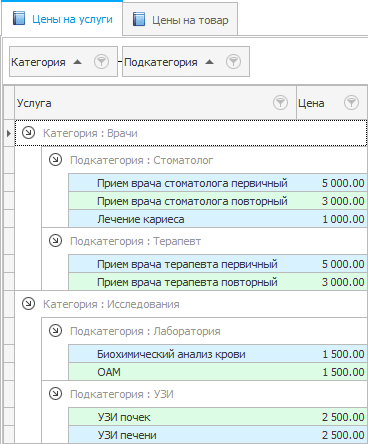Collapse the Подкатегория : Лаборатория group
The image size is (368, 444).
[x=55, y=331]
